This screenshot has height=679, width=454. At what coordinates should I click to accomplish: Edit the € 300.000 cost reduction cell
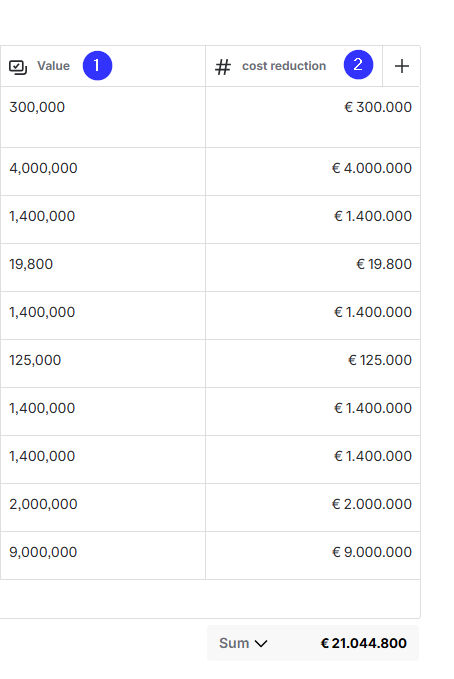coord(313,117)
